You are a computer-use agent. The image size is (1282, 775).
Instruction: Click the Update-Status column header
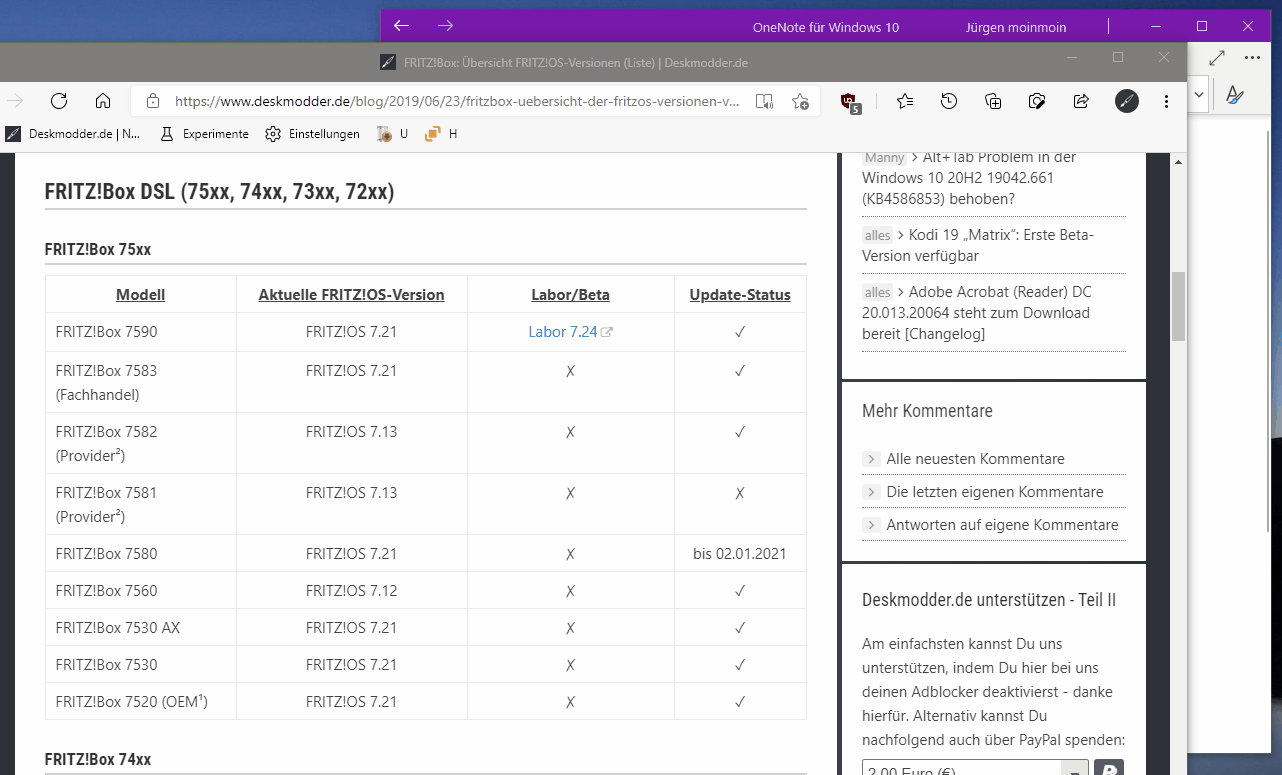(x=740, y=295)
